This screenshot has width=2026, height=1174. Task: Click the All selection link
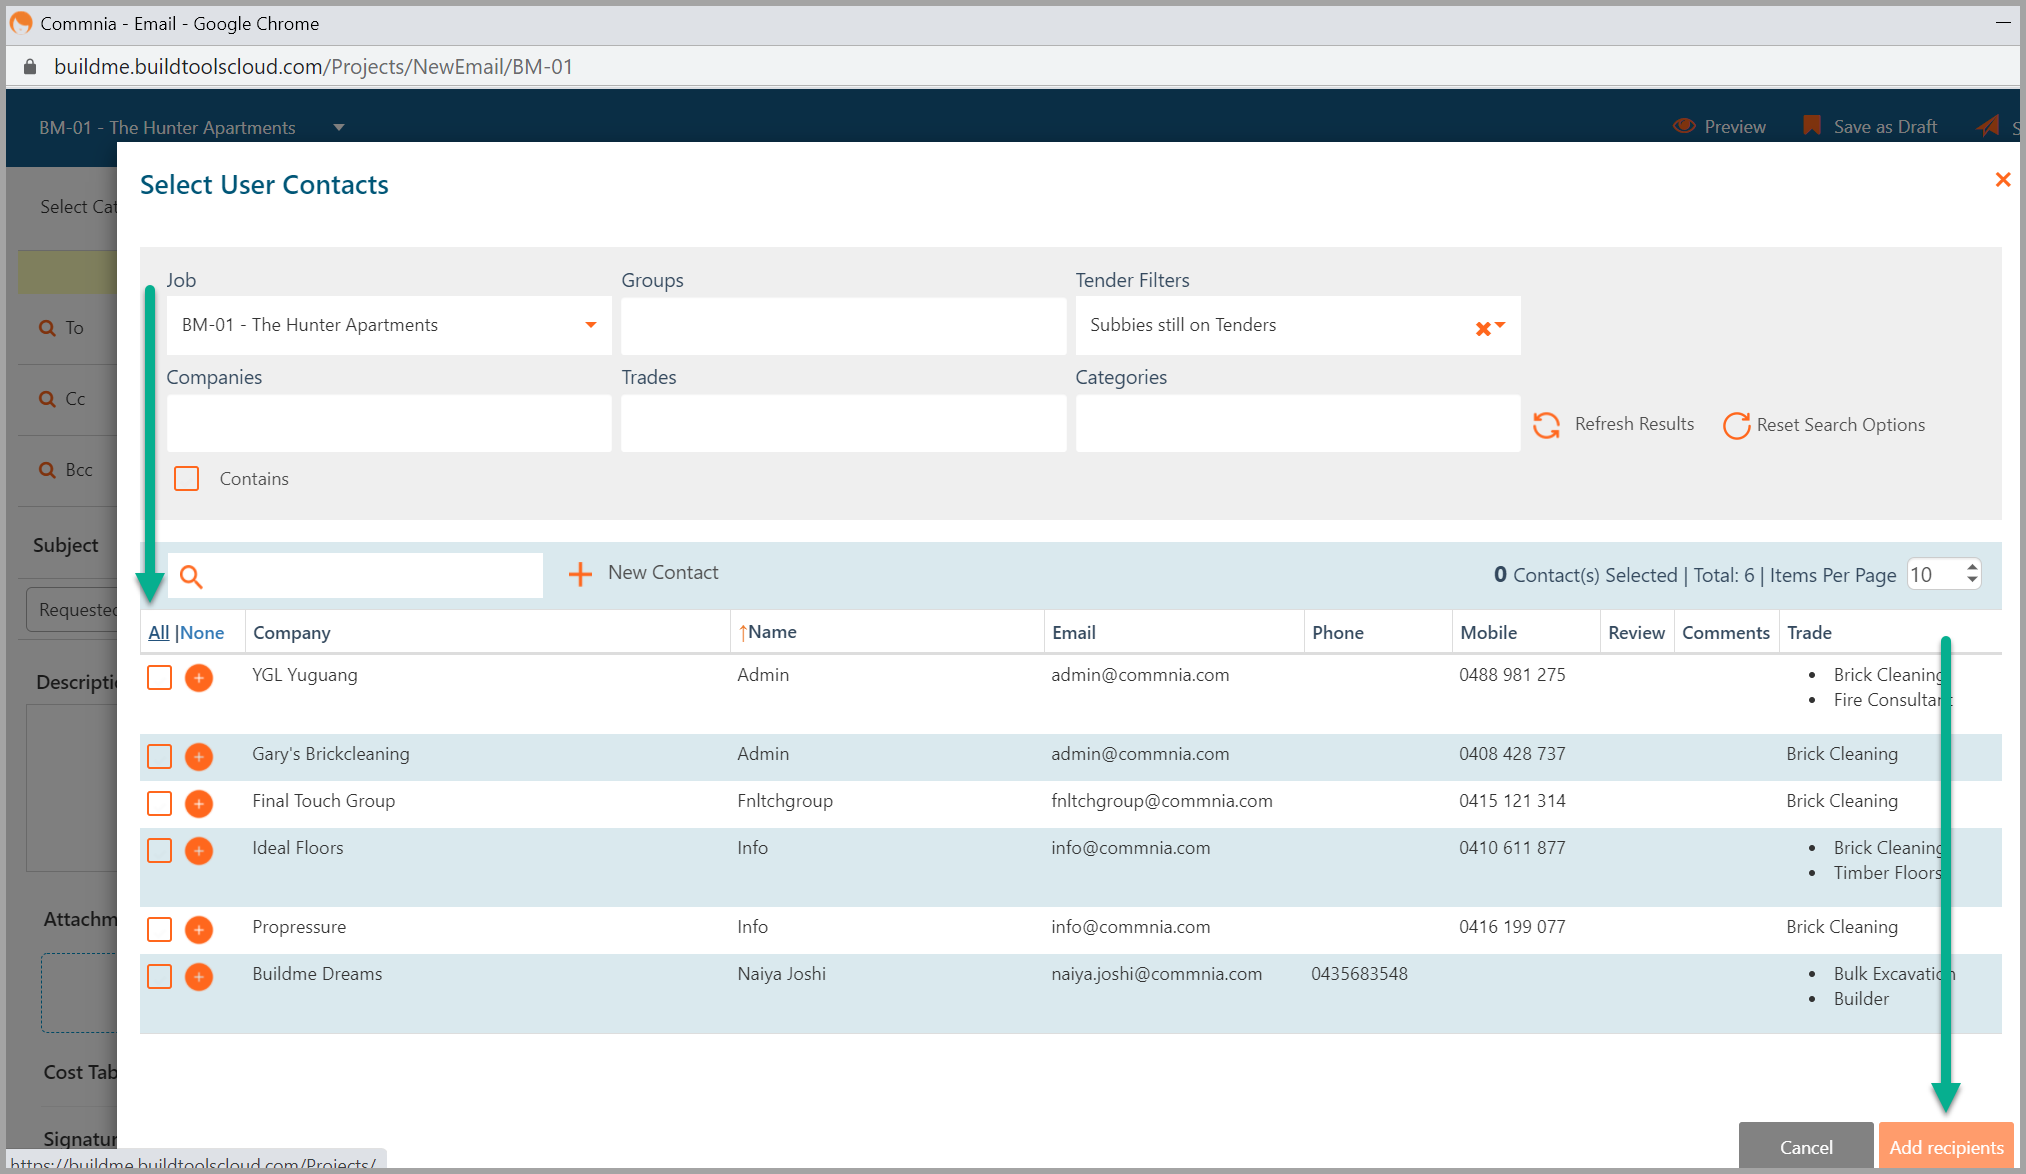coord(158,633)
